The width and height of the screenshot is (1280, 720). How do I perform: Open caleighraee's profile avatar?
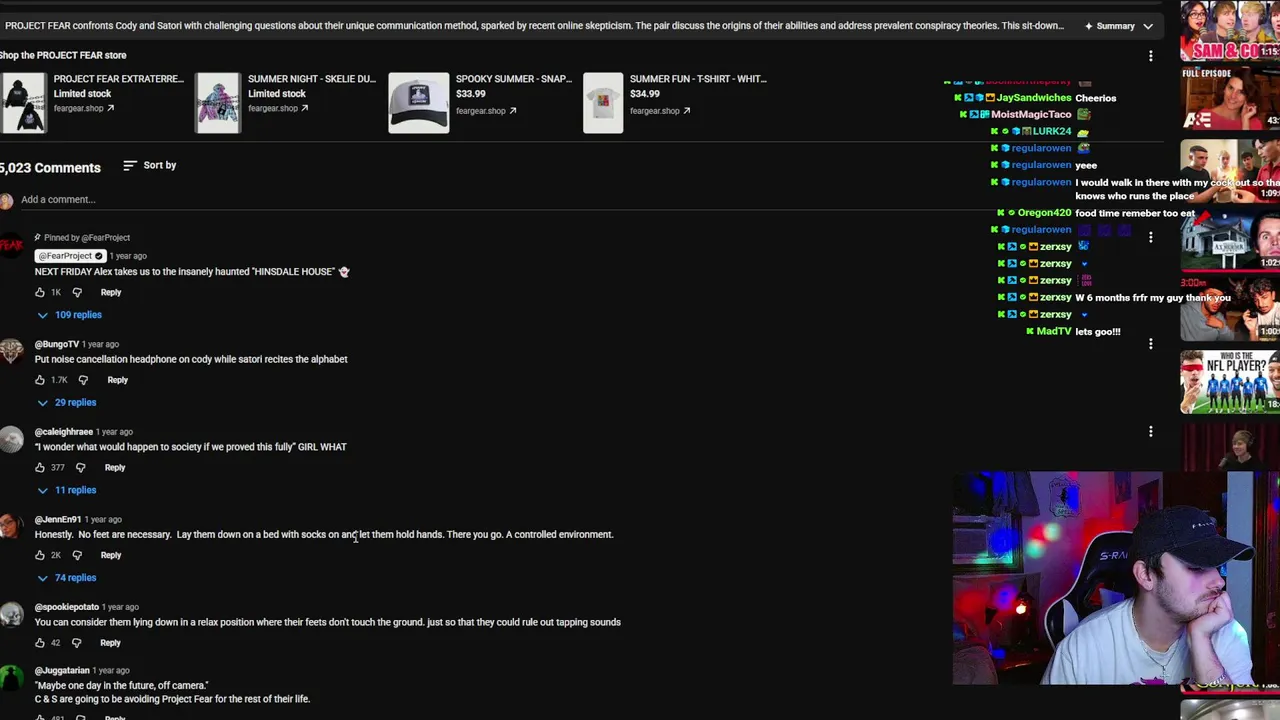click(11, 440)
